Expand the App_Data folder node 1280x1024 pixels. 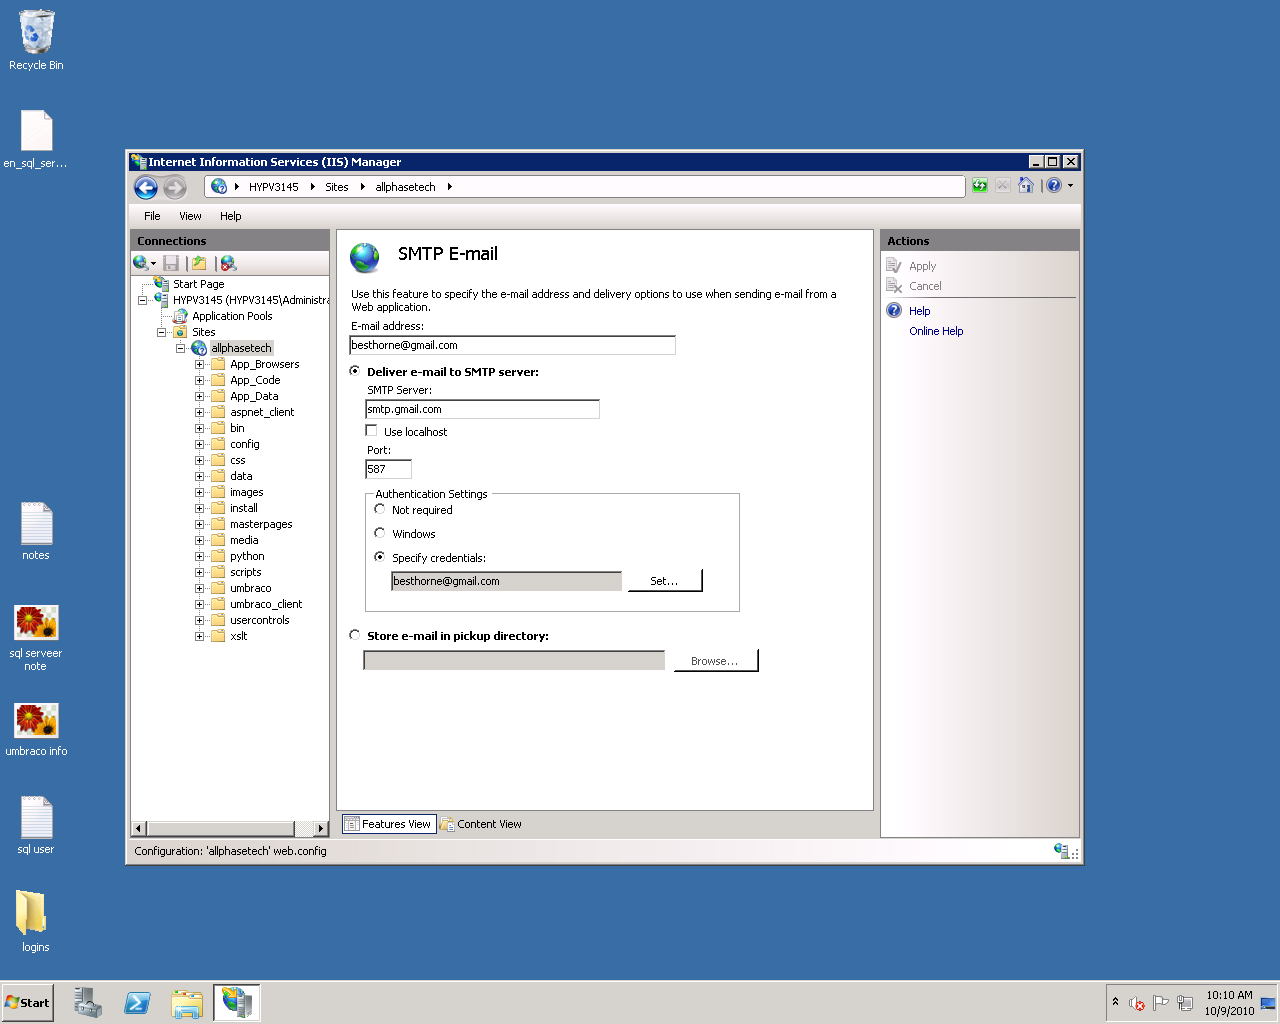tap(199, 396)
